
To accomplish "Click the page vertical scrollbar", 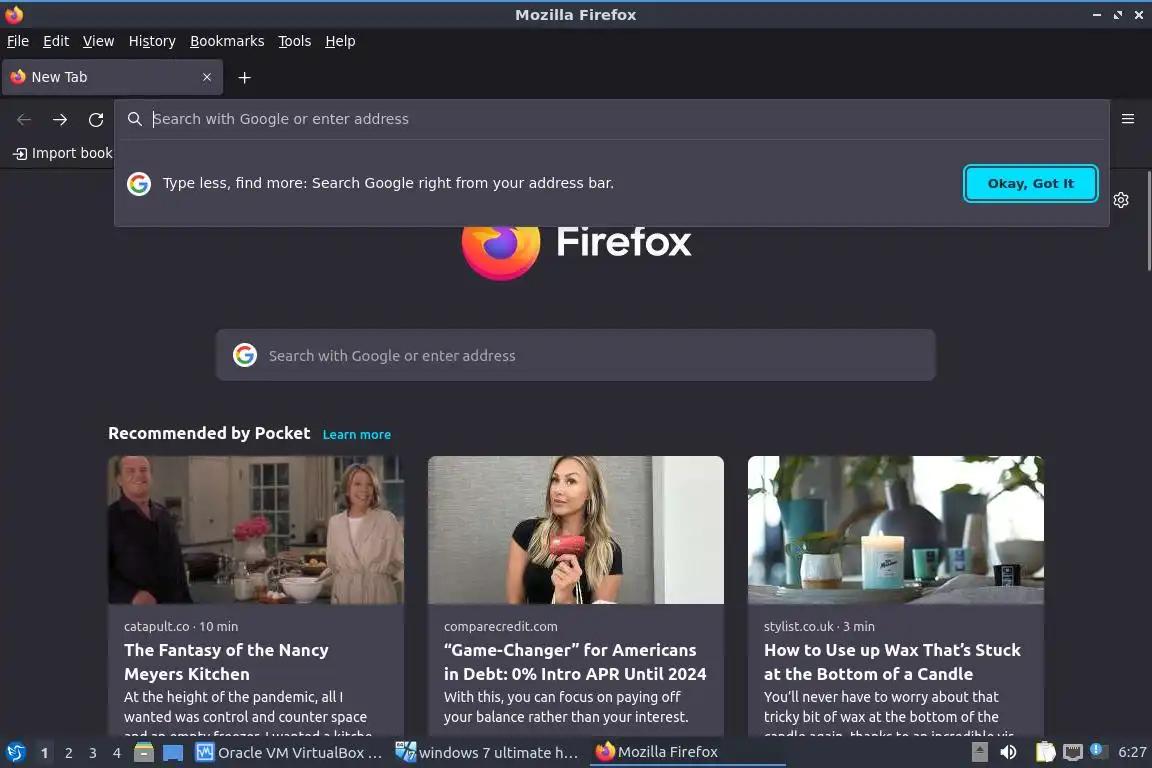I will pyautogui.click(x=1148, y=222).
